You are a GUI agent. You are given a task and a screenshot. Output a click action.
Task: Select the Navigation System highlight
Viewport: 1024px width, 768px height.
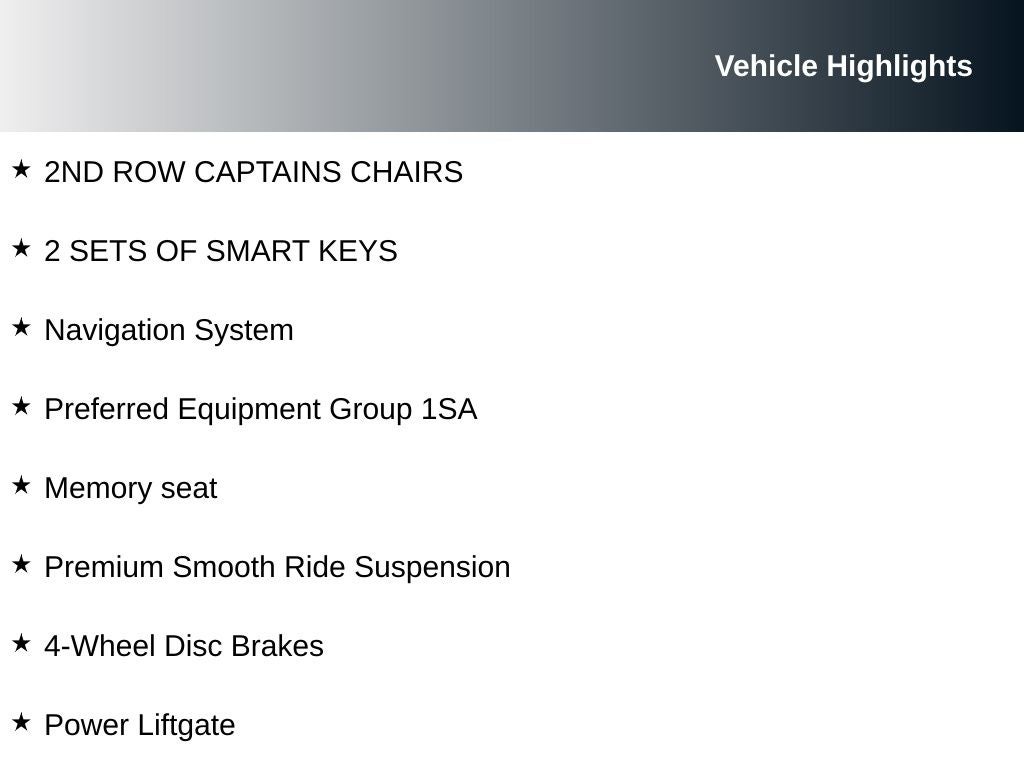click(x=169, y=330)
